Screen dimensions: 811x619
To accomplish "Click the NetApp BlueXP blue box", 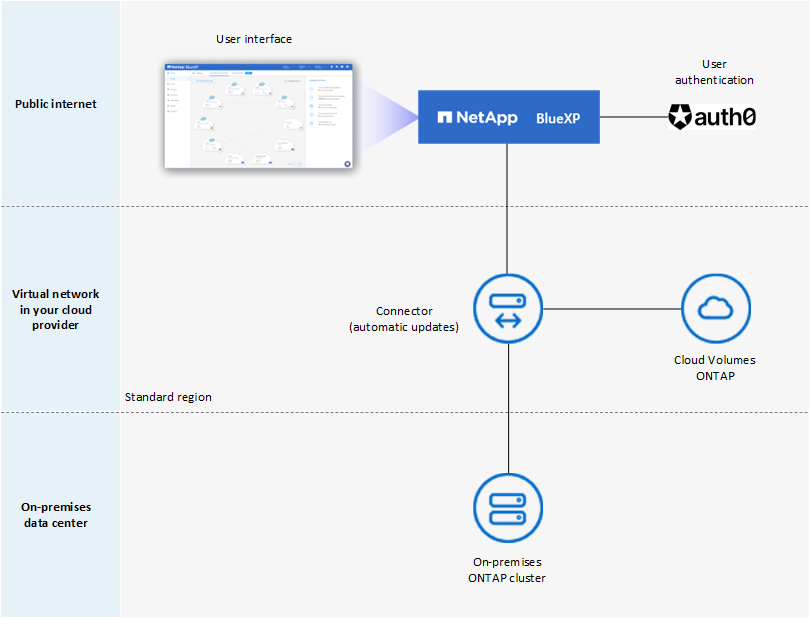I will (x=509, y=117).
